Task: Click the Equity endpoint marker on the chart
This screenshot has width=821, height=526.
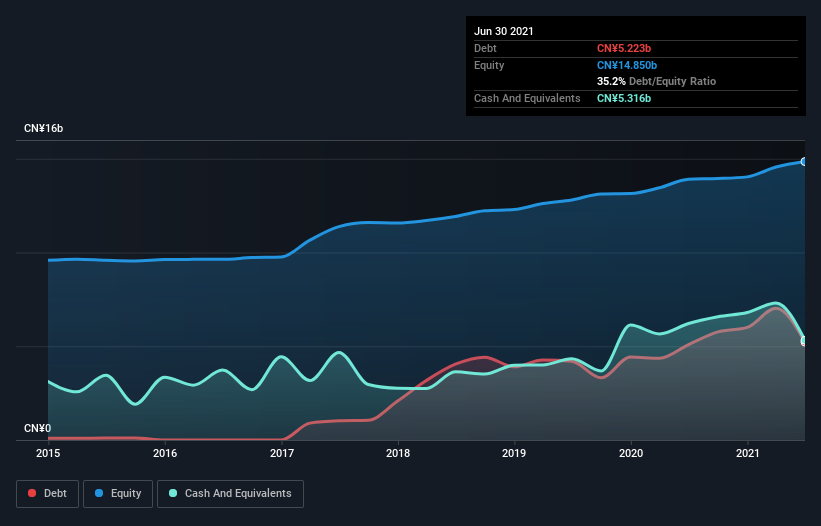Action: pyautogui.click(x=804, y=162)
